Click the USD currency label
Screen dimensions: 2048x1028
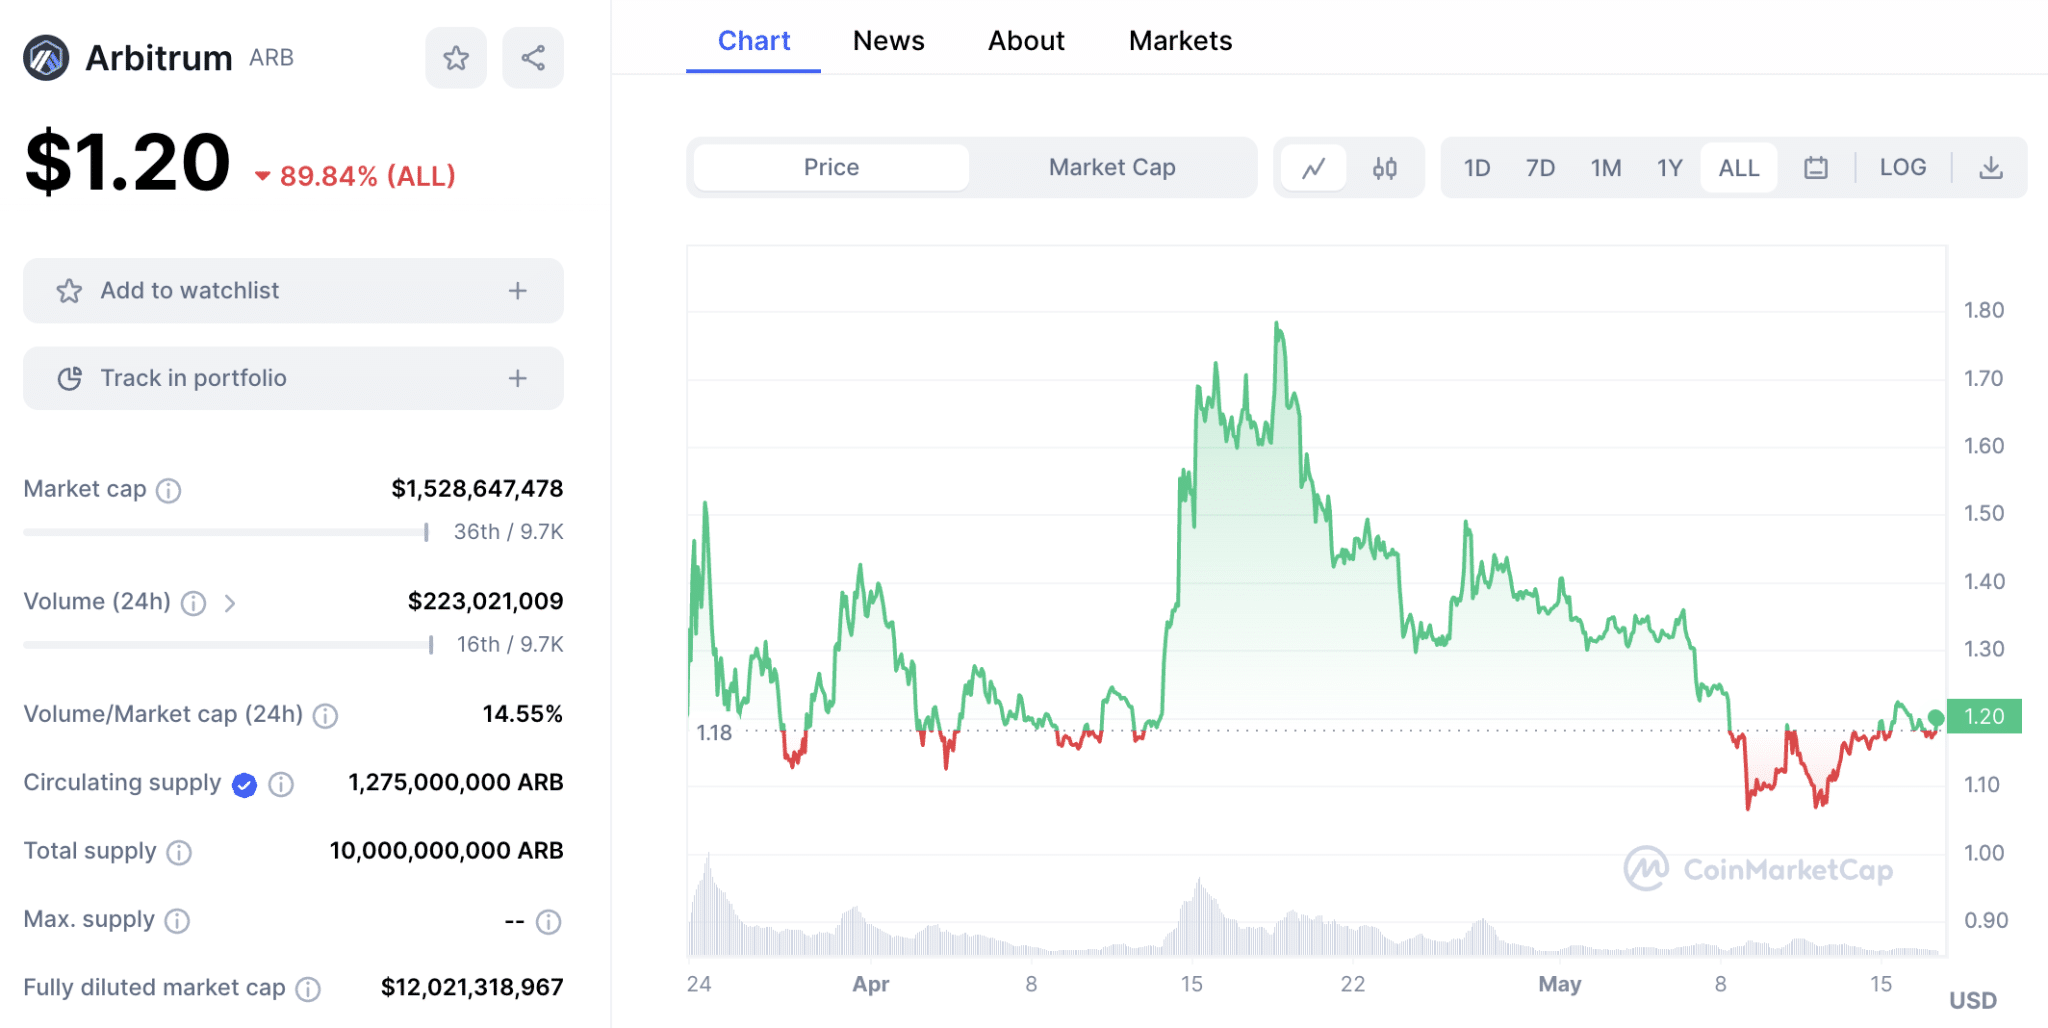pos(1972,1000)
